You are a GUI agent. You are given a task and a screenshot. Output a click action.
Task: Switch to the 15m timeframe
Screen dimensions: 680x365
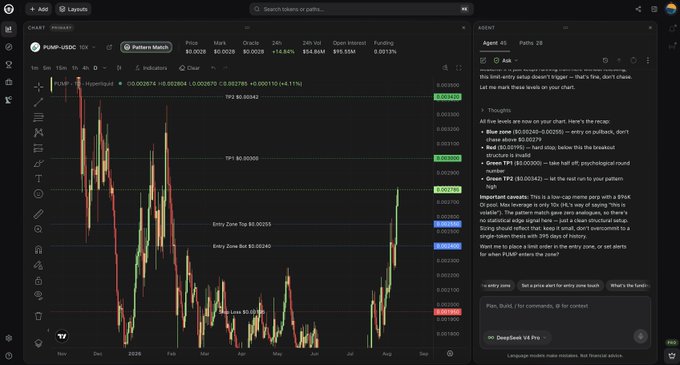(61, 68)
